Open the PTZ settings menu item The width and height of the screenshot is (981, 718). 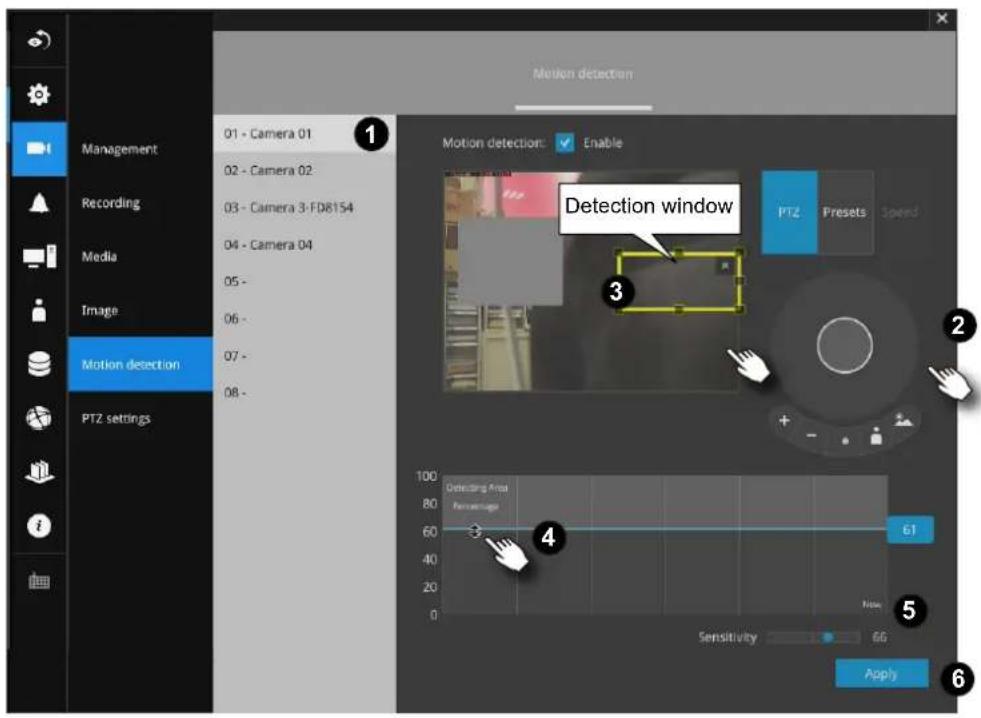click(x=116, y=418)
